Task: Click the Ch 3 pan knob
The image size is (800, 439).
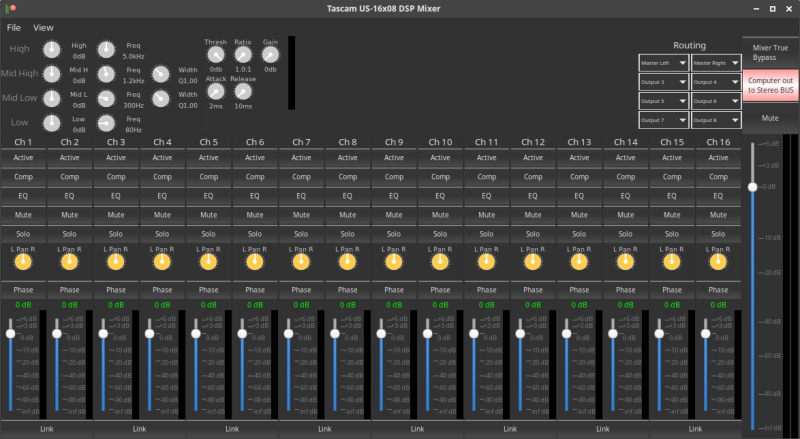Action: coord(116,262)
